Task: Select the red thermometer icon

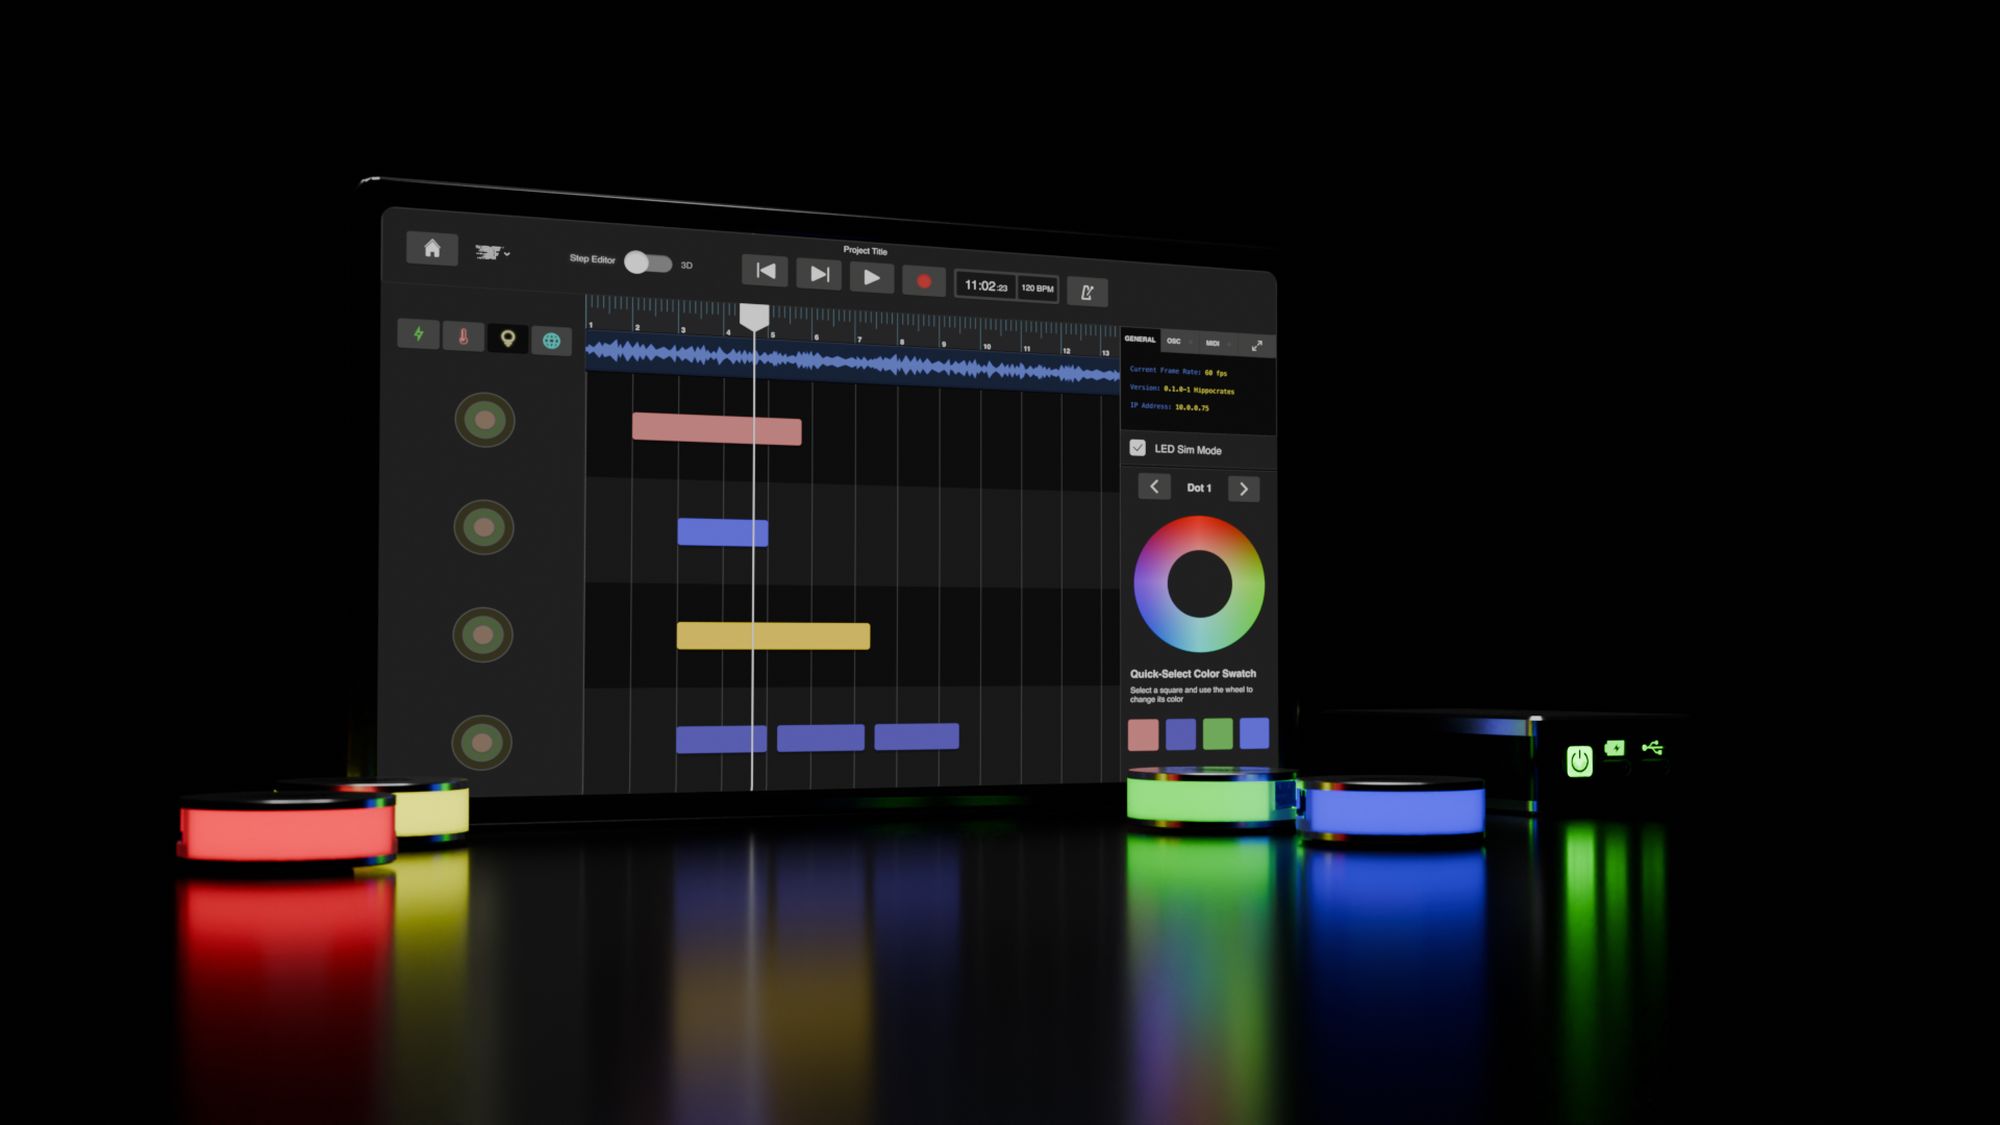Action: pos(463,337)
